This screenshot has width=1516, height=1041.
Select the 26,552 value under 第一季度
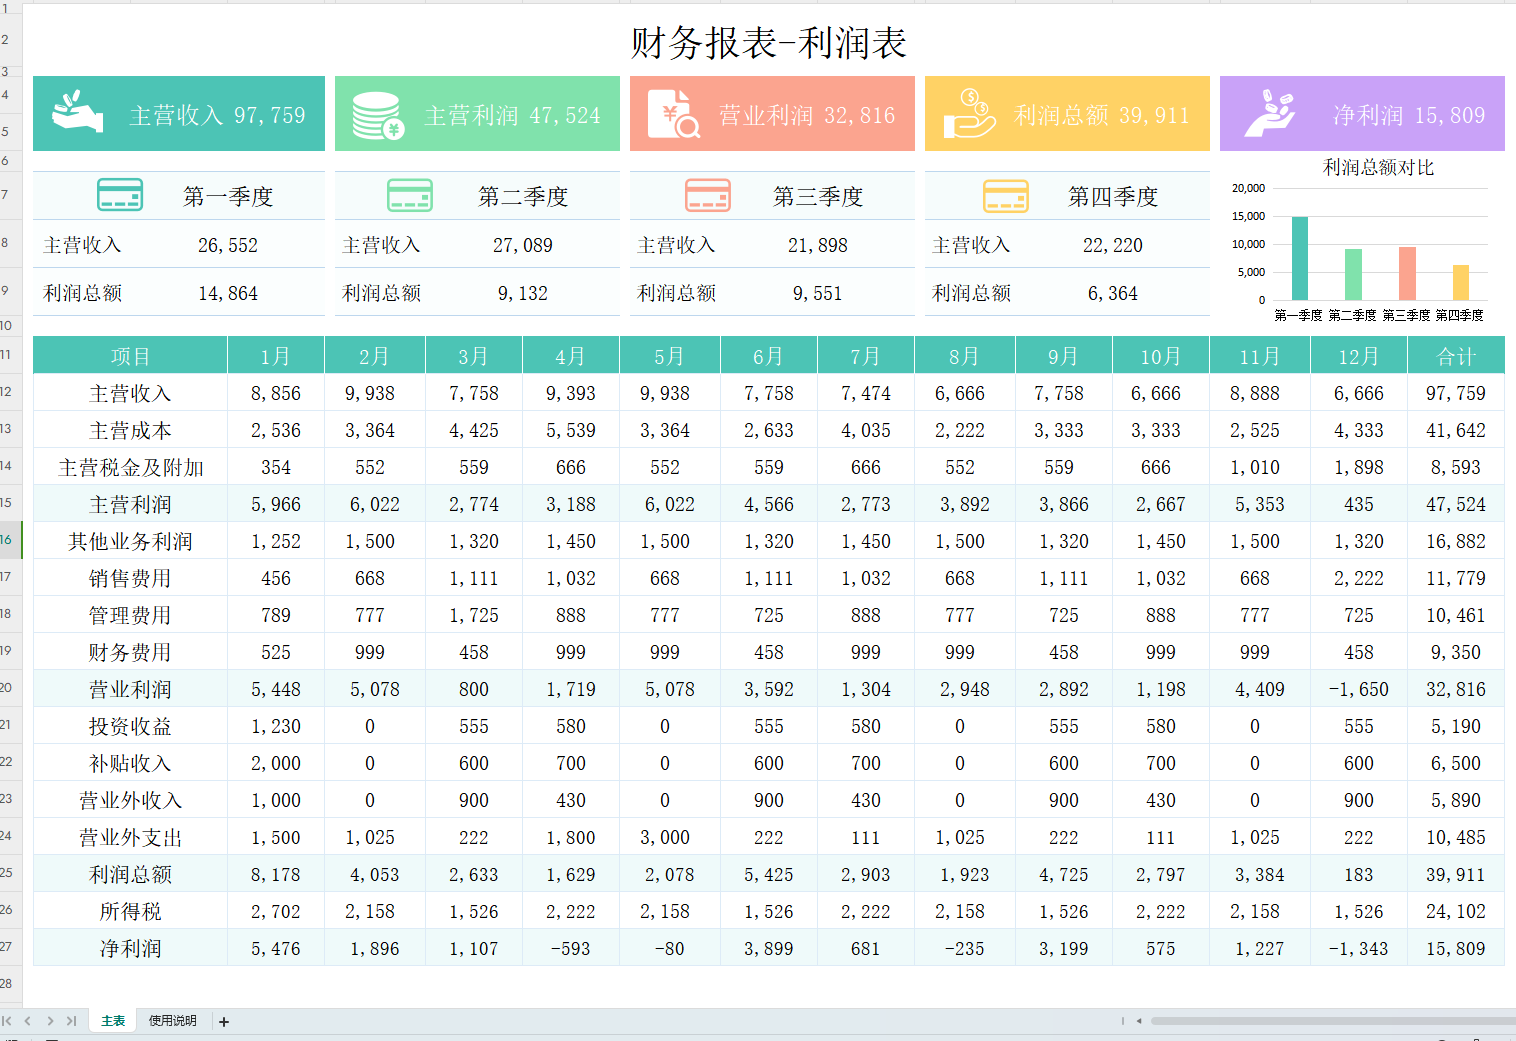tap(228, 245)
